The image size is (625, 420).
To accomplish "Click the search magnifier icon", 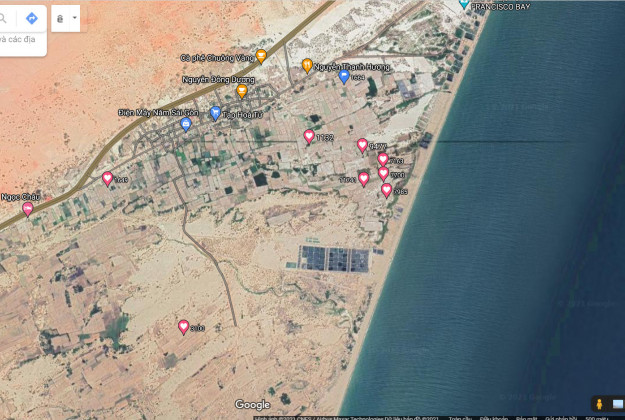I will point(4,18).
